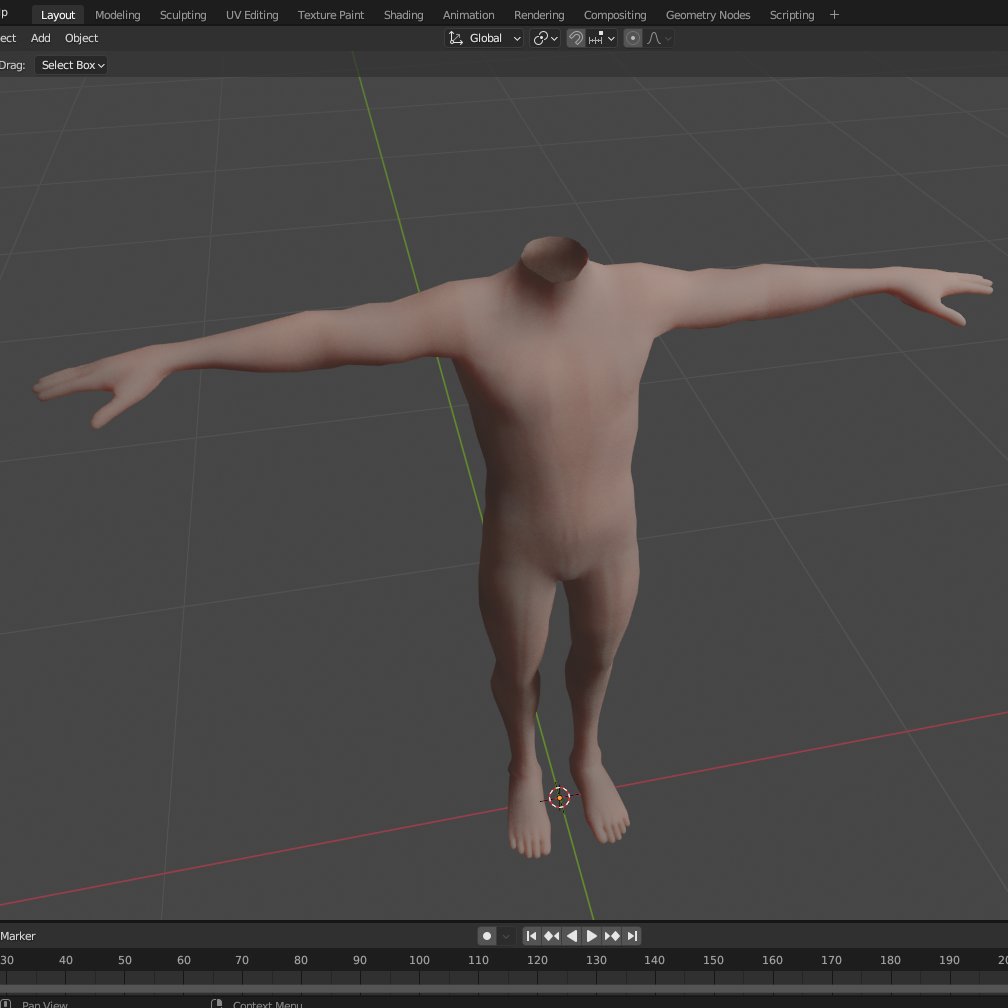Viewport: 1008px width, 1008px height.
Task: Jump to next keyframe
Action: (612, 936)
